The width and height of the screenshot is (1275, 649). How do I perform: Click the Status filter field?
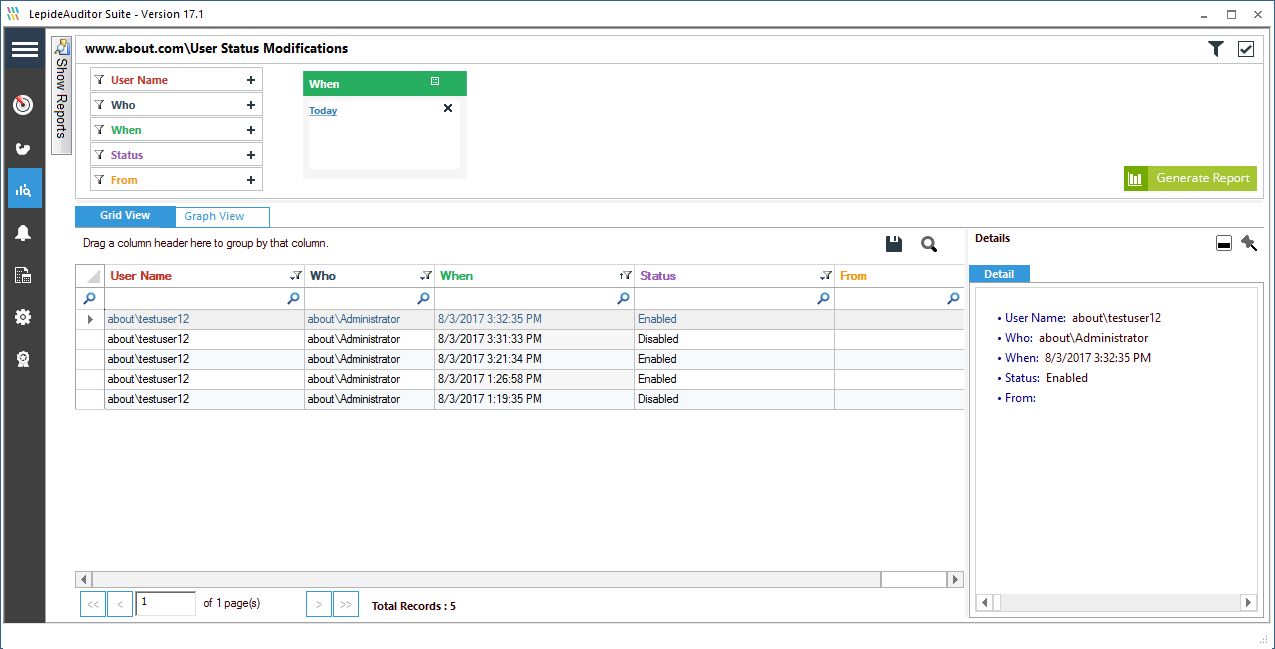tap(176, 155)
